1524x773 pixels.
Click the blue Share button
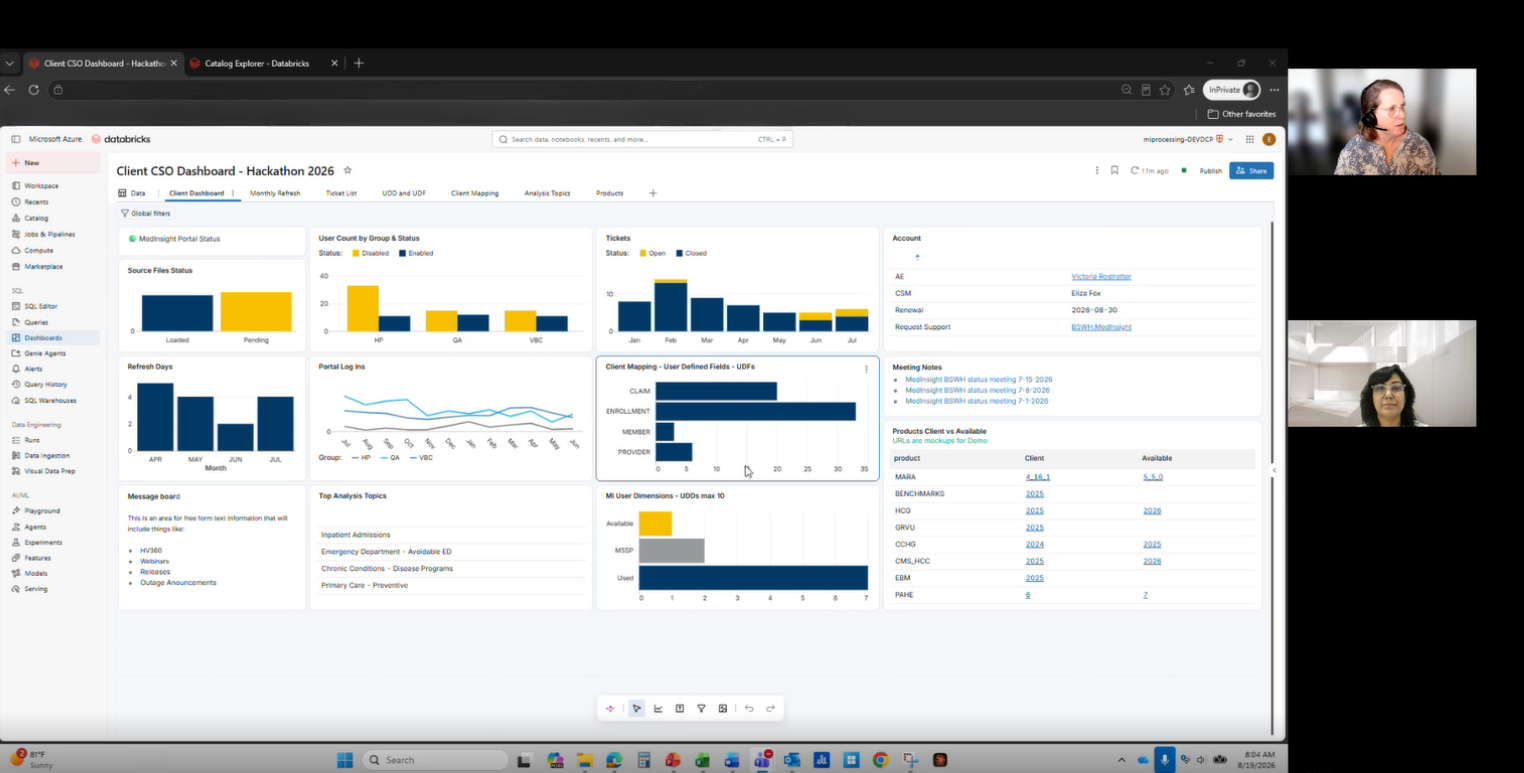(x=1251, y=170)
